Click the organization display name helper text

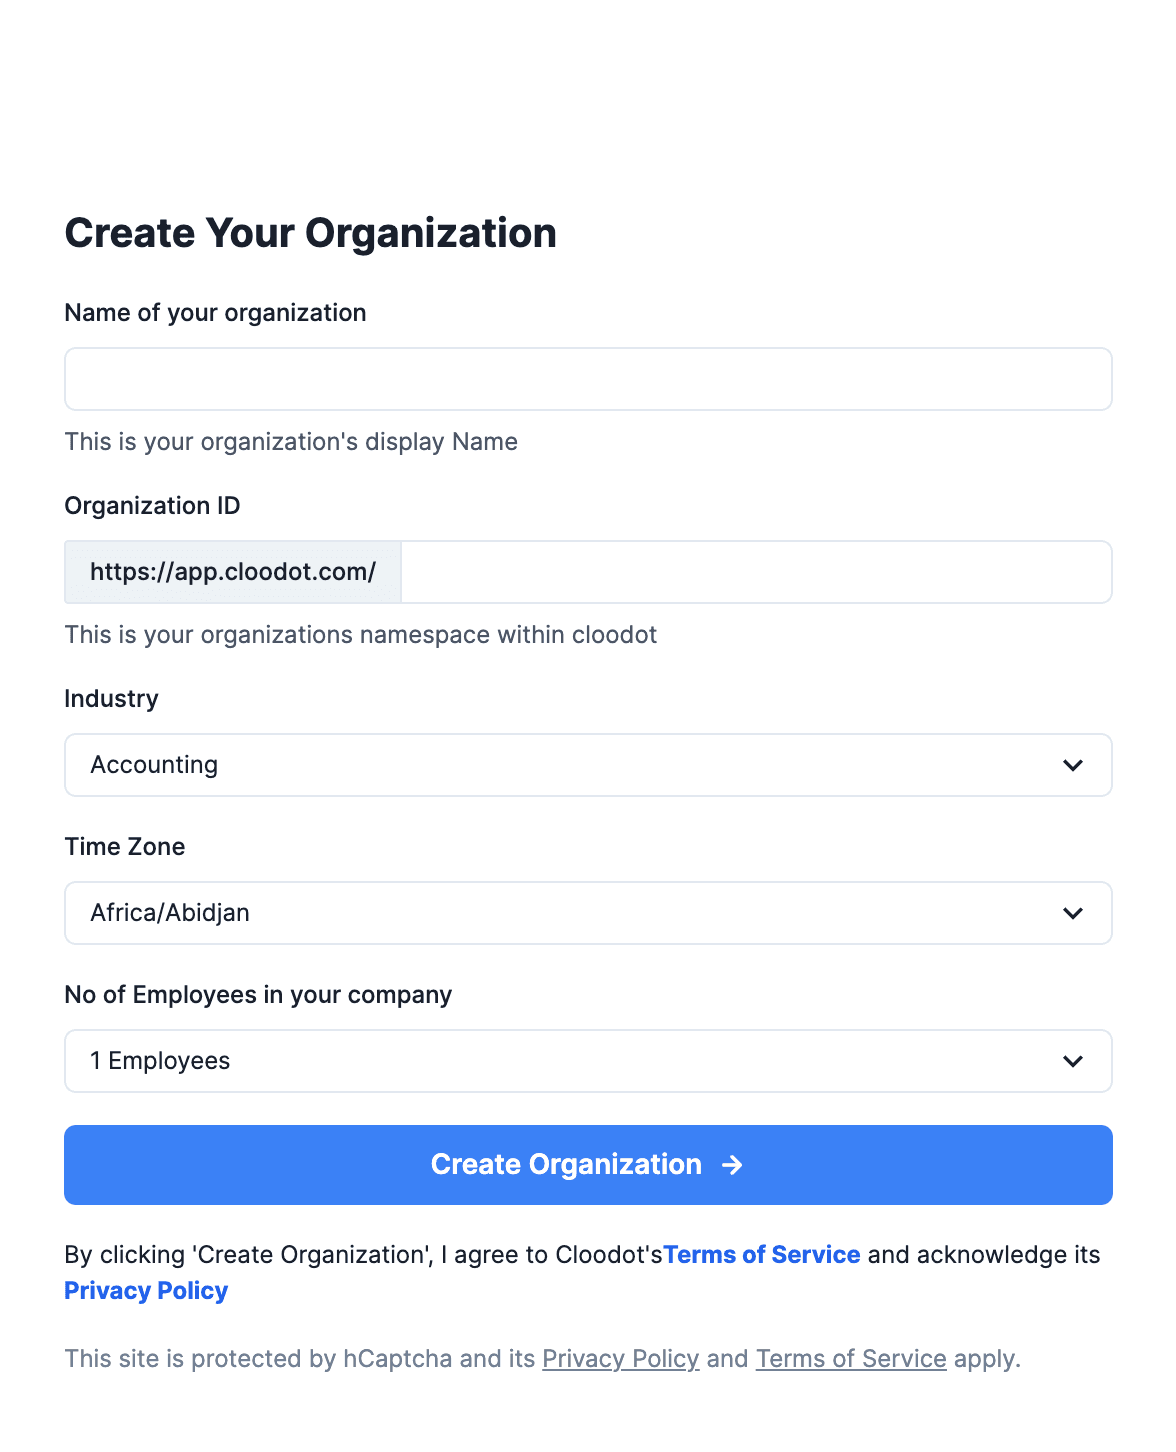point(291,441)
